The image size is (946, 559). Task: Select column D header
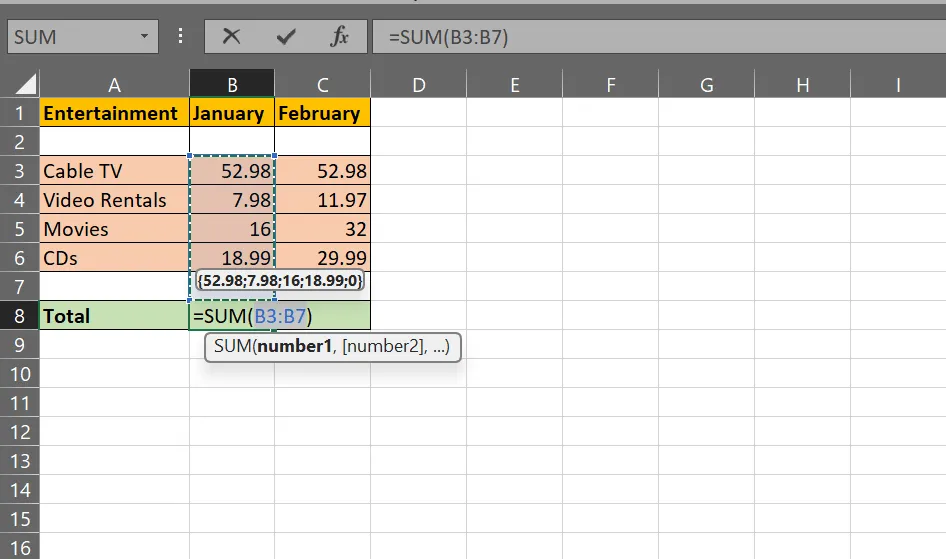[419, 84]
